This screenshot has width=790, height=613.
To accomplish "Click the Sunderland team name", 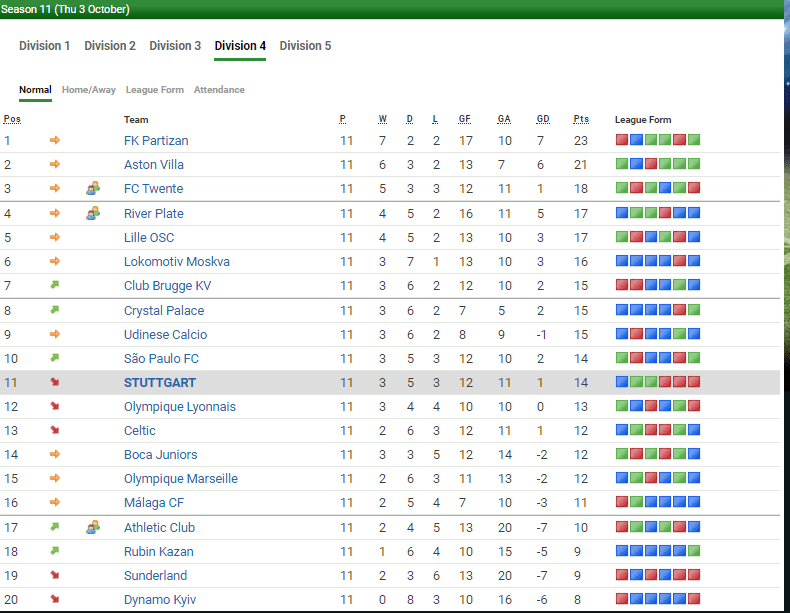I will tap(155, 576).
